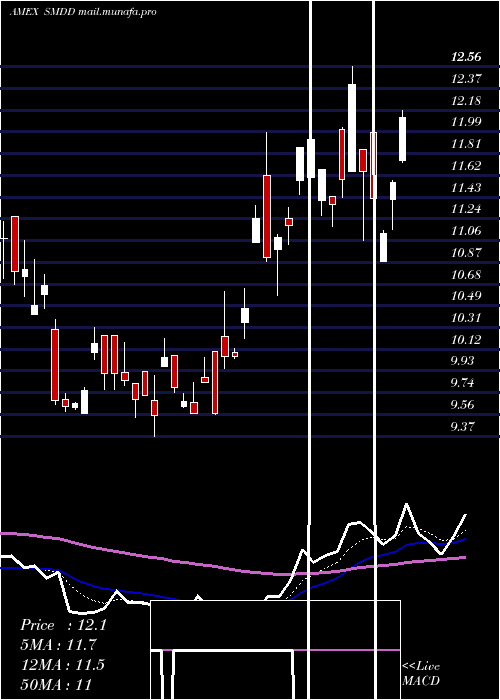Click the 11.81 price axis label
This screenshot has width=500, height=700.
point(467,144)
